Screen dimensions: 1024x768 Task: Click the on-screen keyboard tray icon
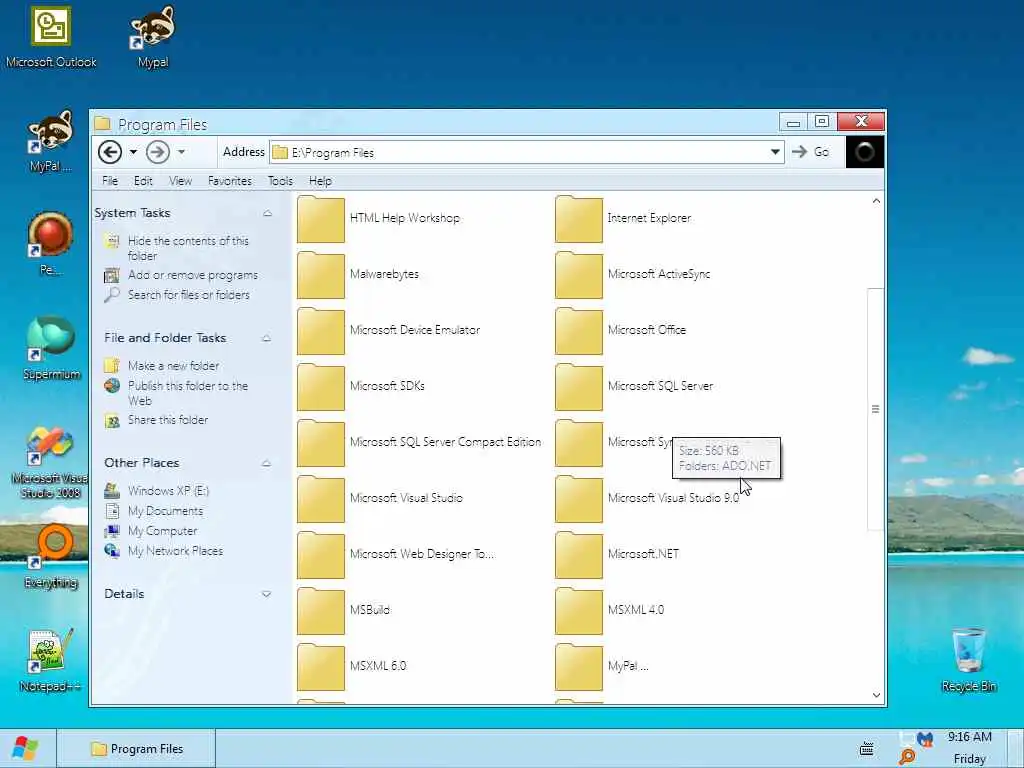click(x=867, y=749)
